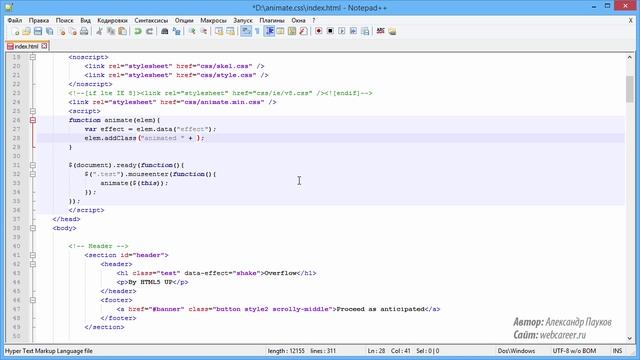Screen dimensions: 640x360
Task: Click the Zoom In toolbar icon
Action: tap(192, 31)
